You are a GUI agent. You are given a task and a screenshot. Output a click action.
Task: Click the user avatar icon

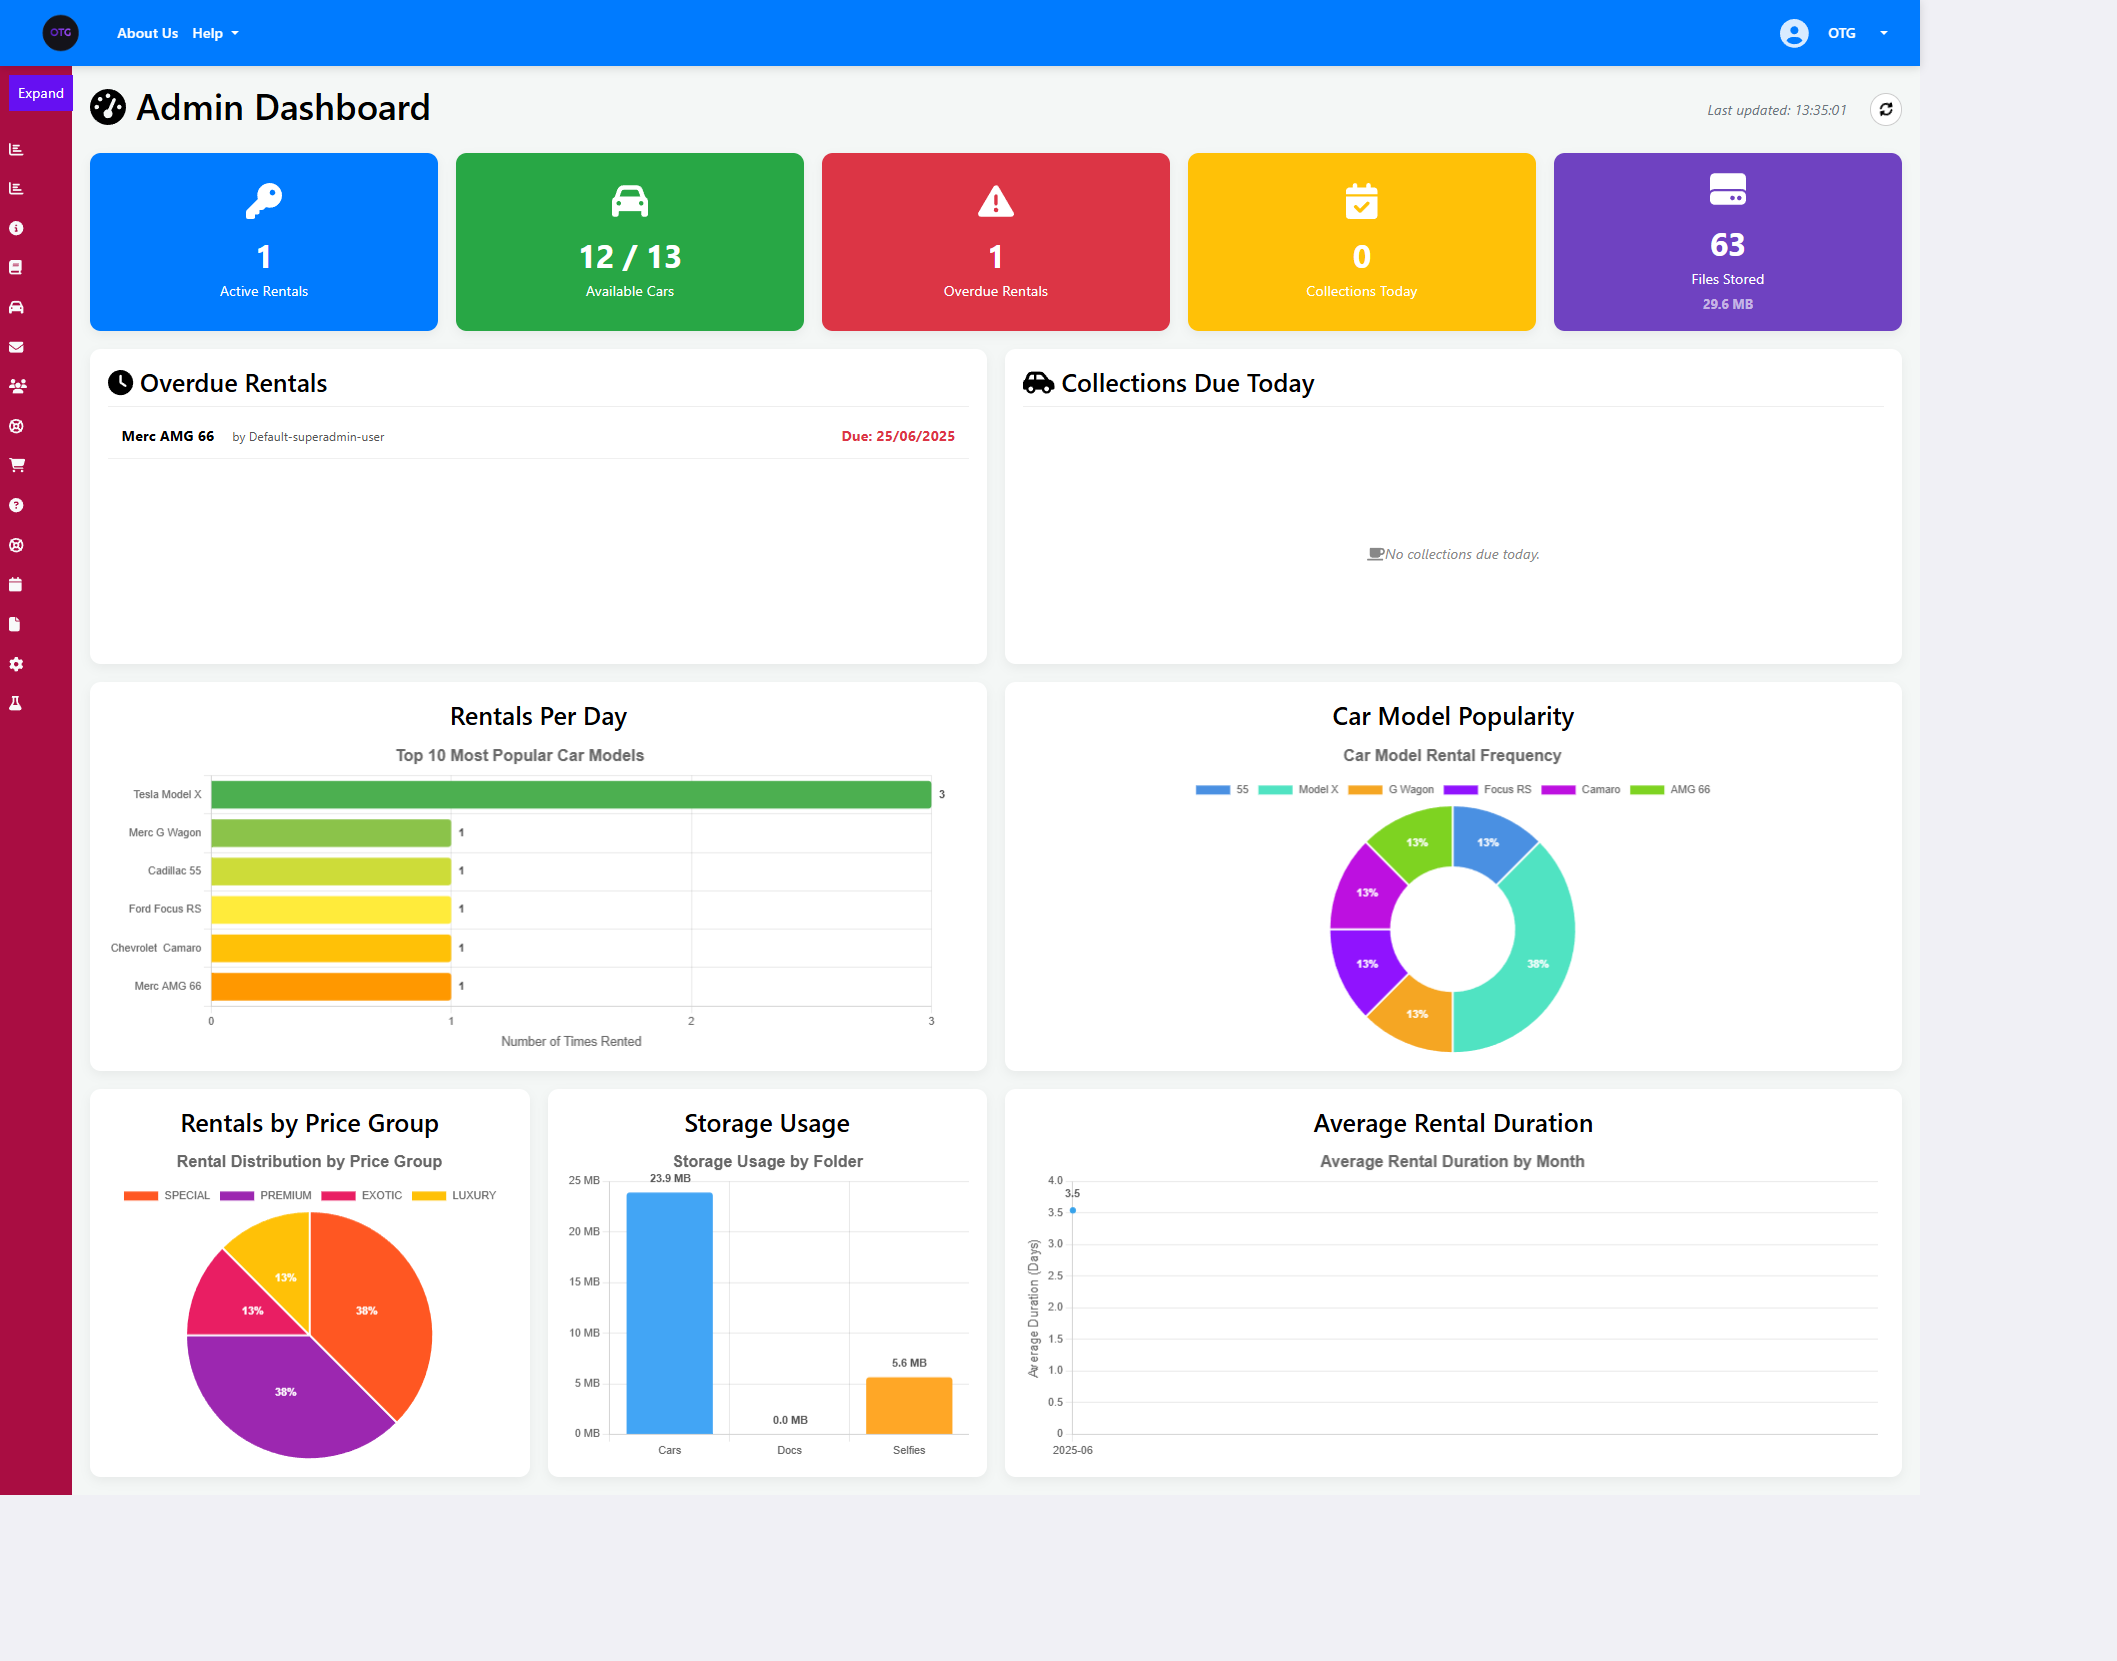coord(1794,33)
